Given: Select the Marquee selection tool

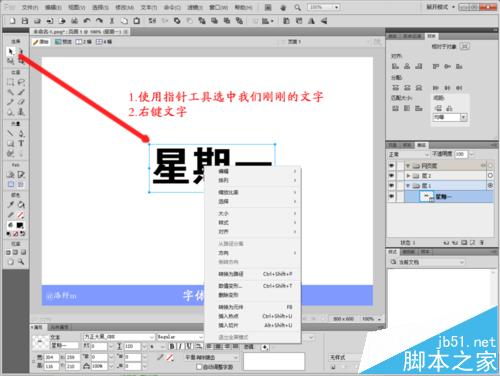Looking at the screenshot, I should coord(10,82).
